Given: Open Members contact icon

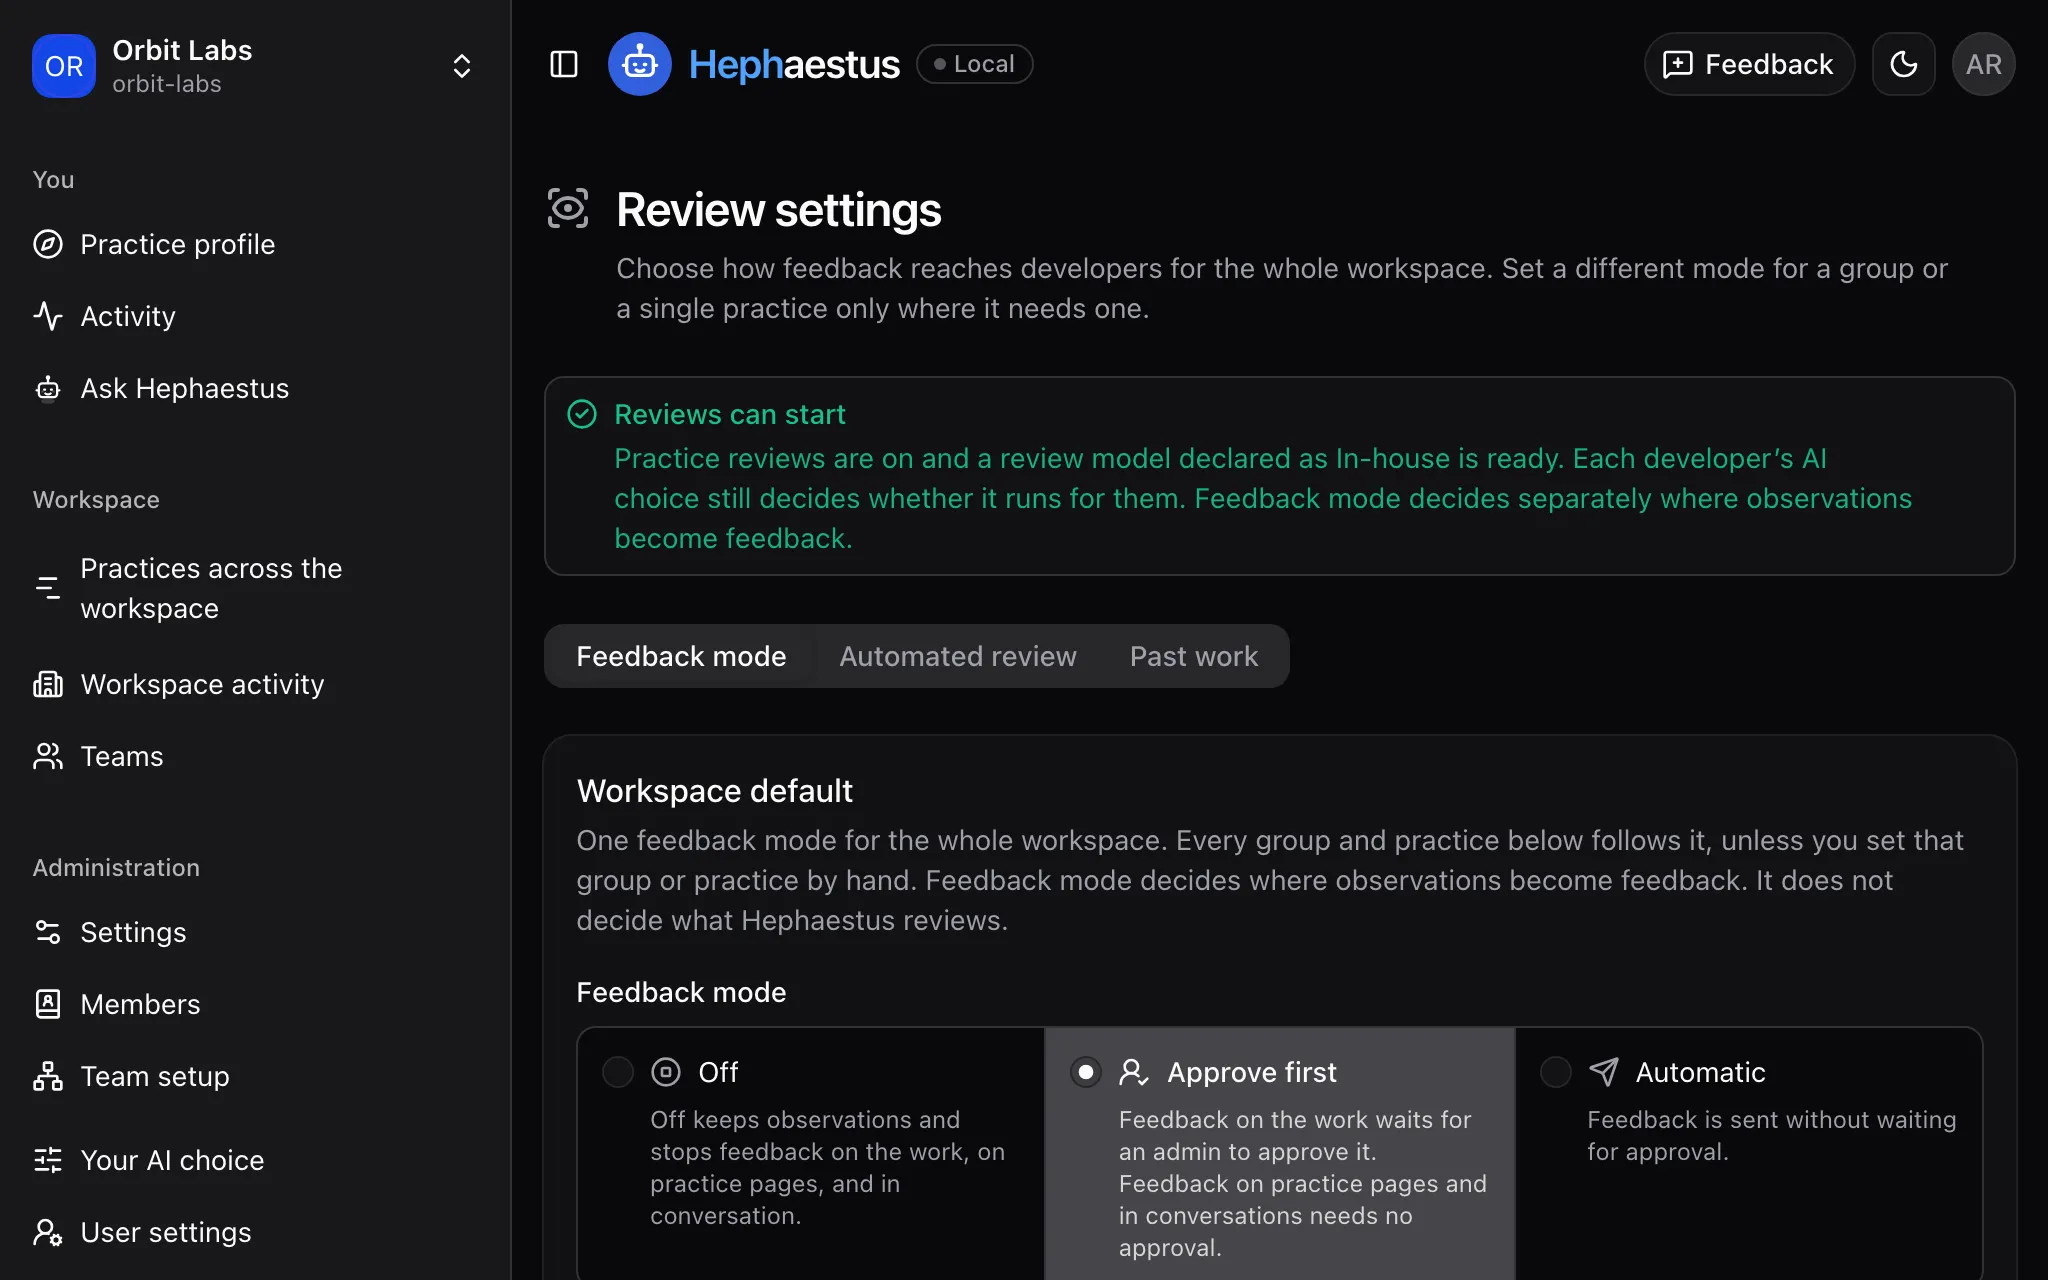Looking at the screenshot, I should (48, 1004).
